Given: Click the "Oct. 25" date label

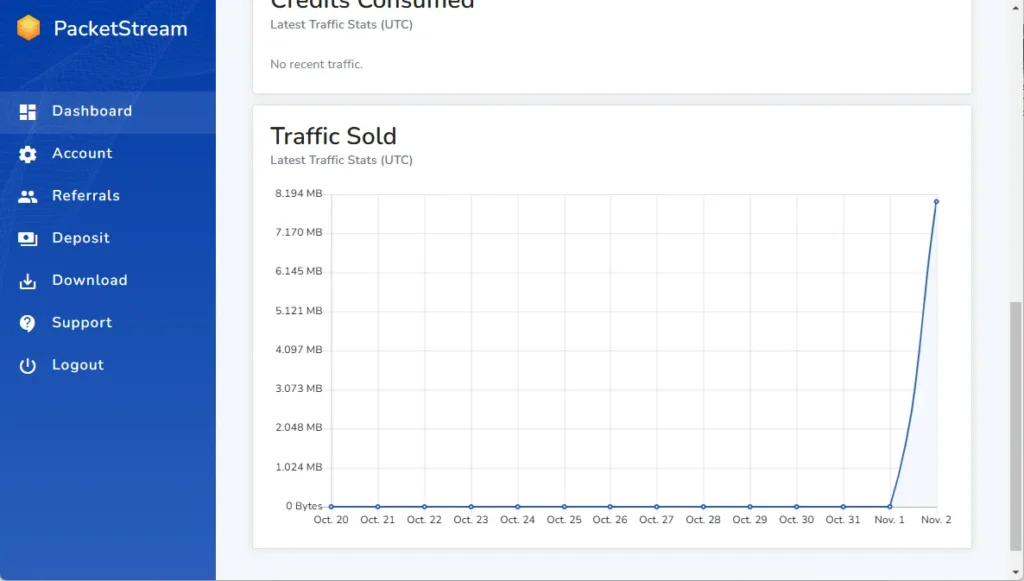Looking at the screenshot, I should 564,520.
